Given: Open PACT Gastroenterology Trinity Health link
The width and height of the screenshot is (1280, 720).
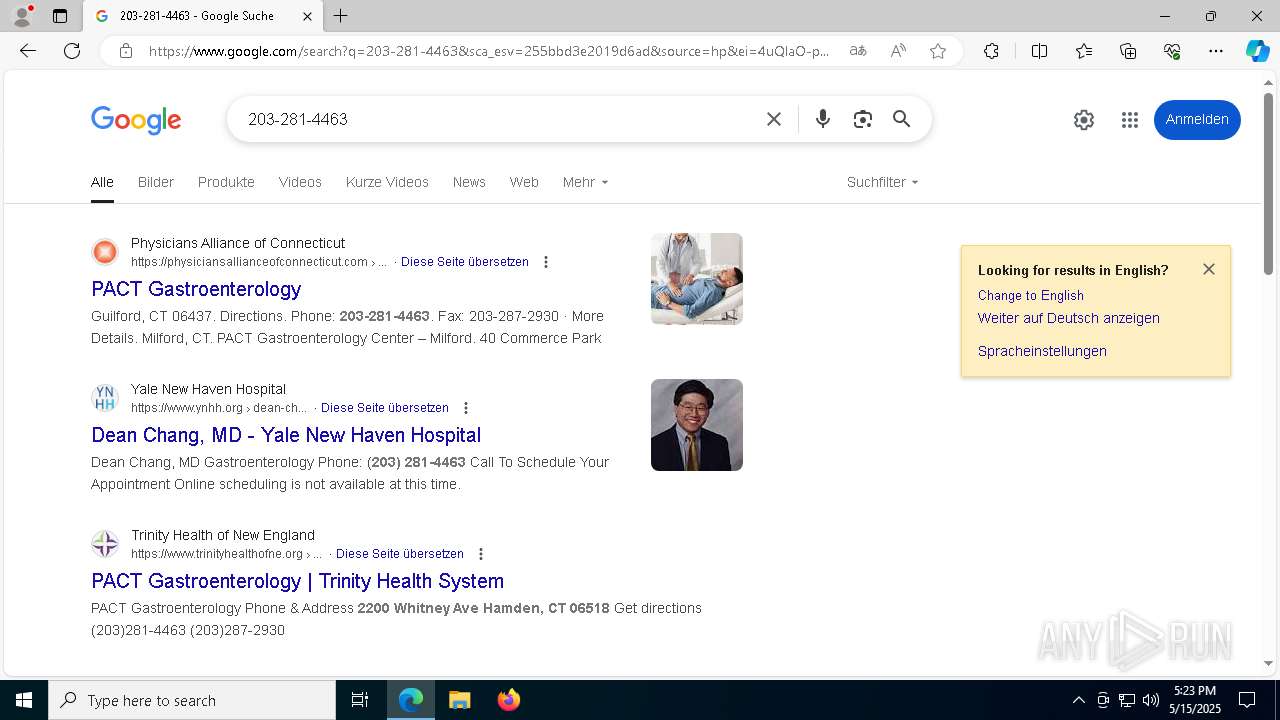Looking at the screenshot, I should point(297,581).
